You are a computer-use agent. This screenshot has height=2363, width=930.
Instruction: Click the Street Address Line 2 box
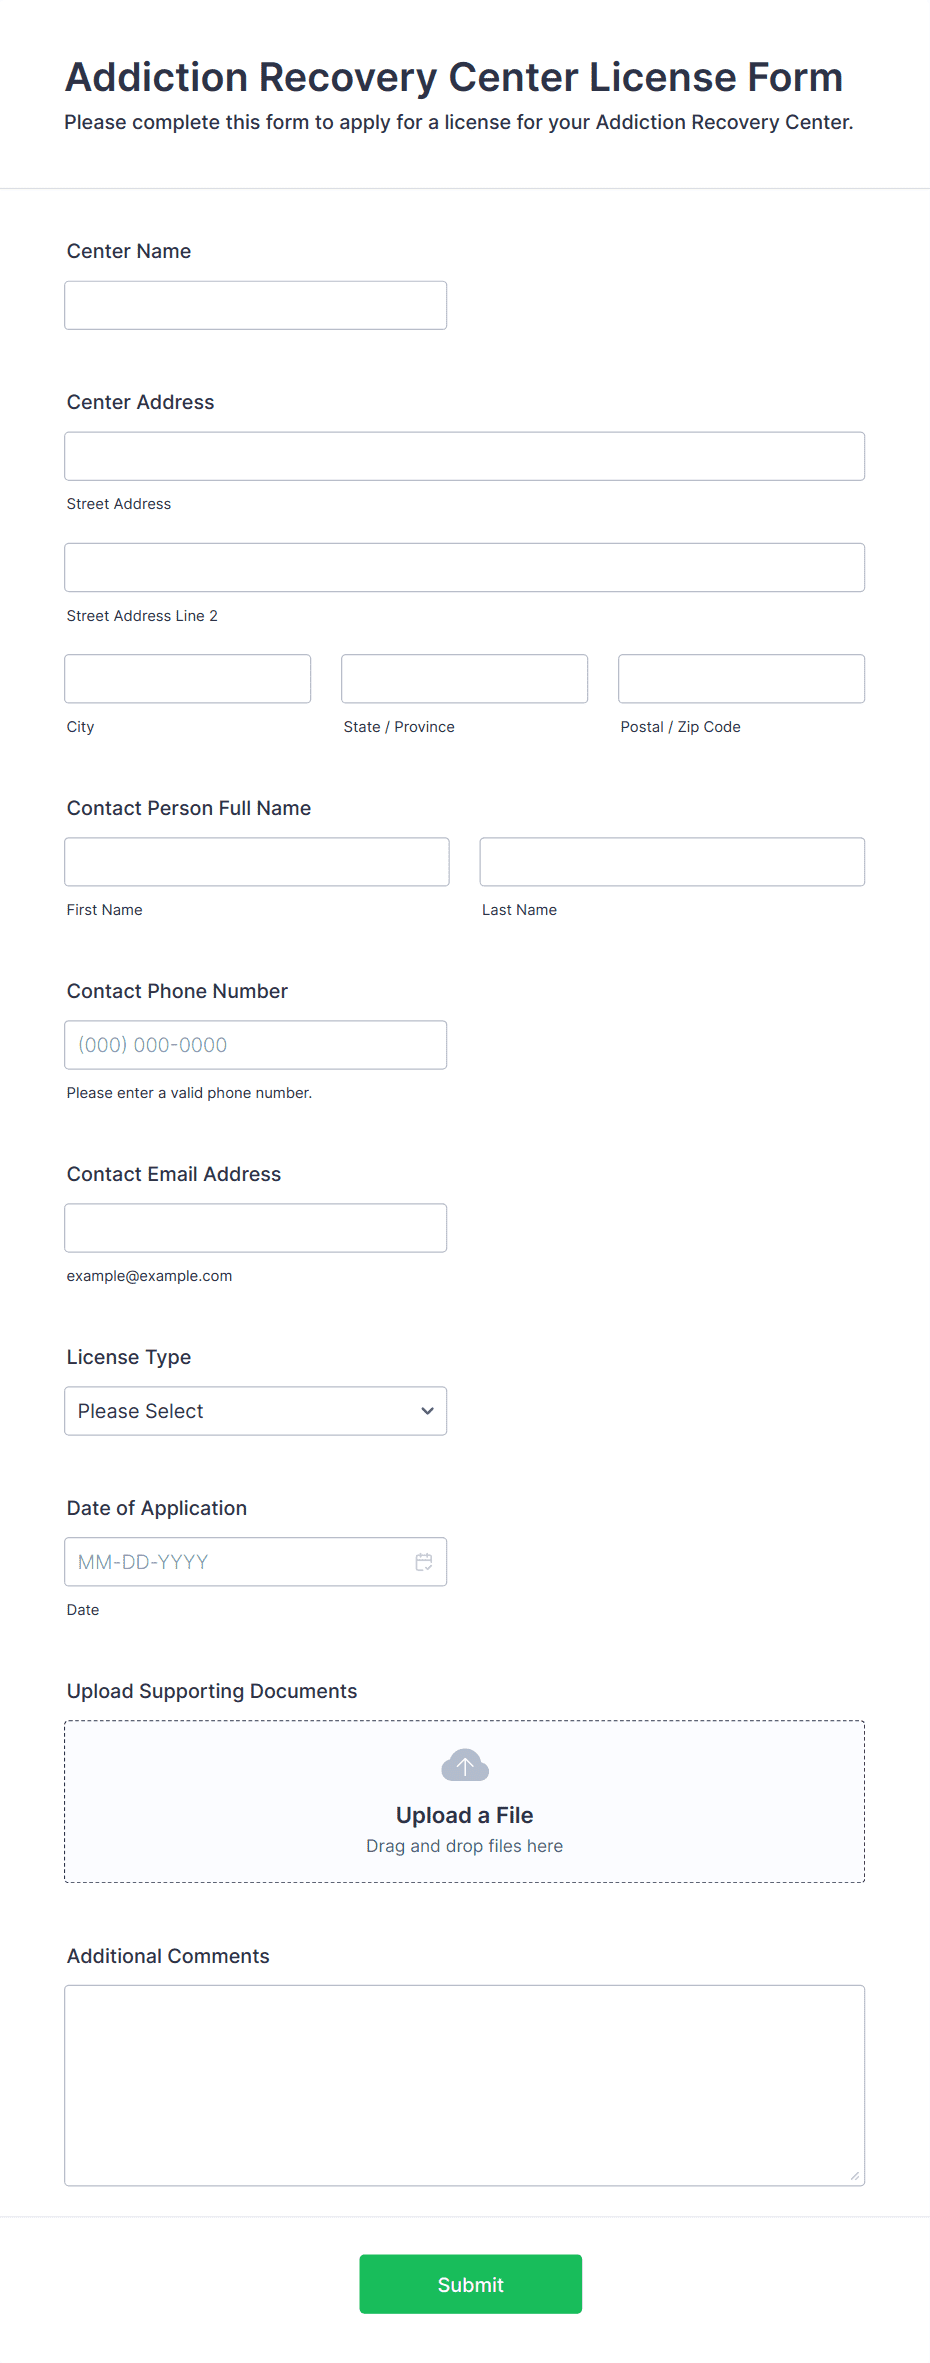coord(465,568)
